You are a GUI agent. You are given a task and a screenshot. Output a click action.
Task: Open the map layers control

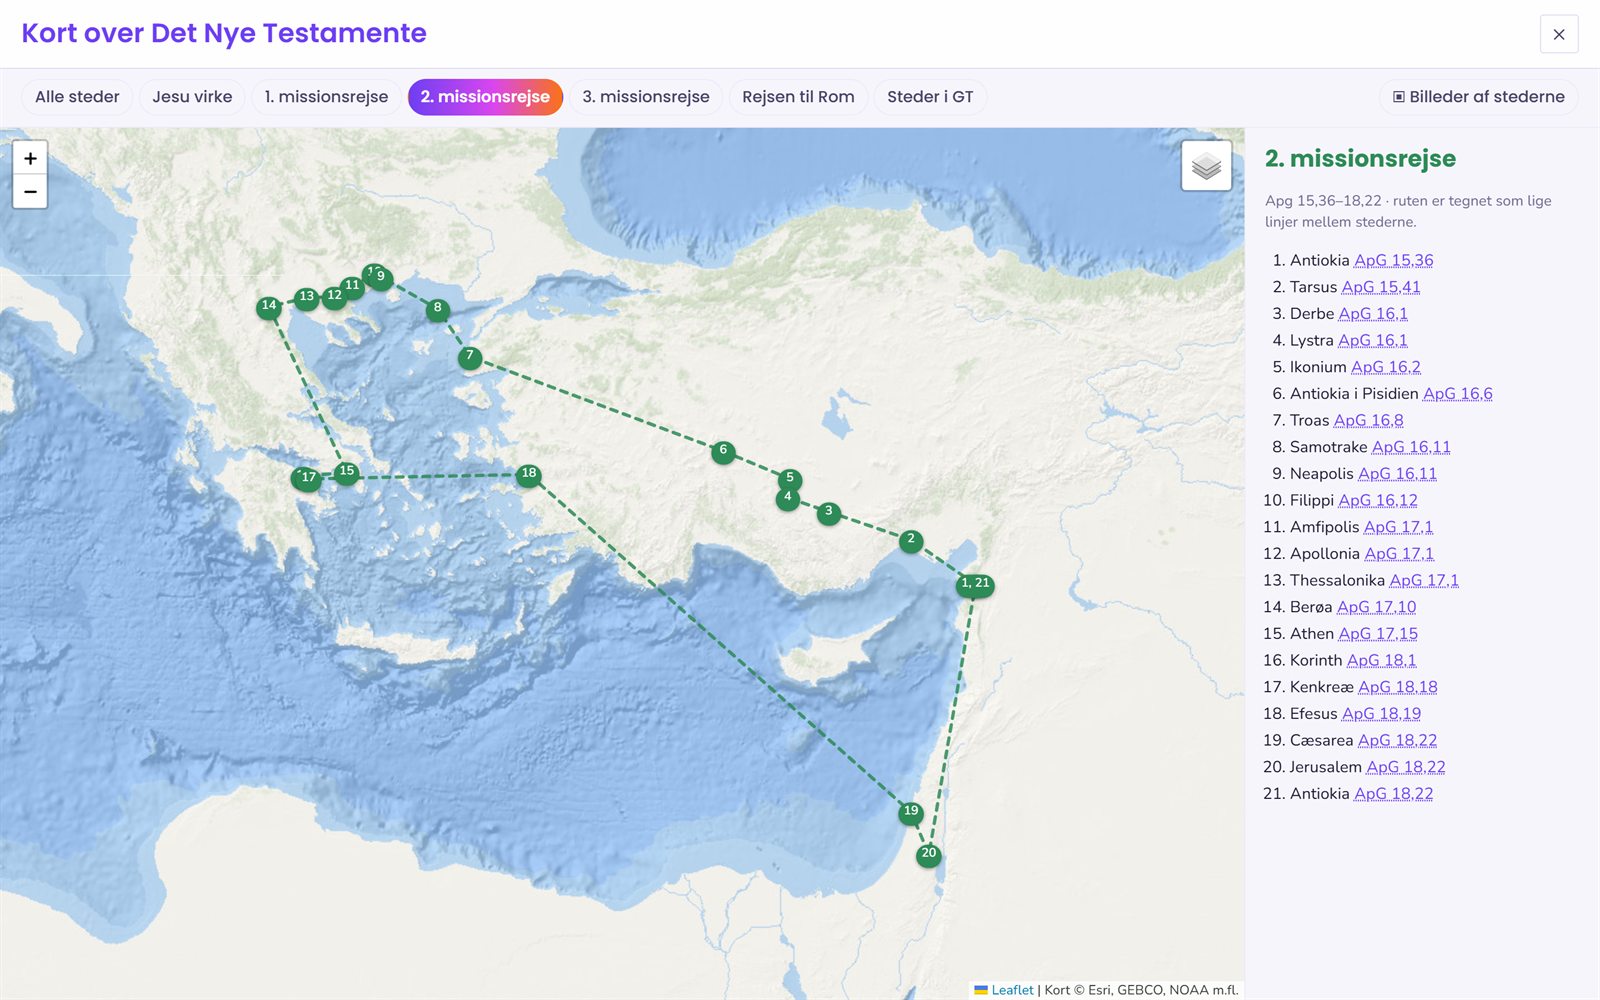tap(1206, 166)
